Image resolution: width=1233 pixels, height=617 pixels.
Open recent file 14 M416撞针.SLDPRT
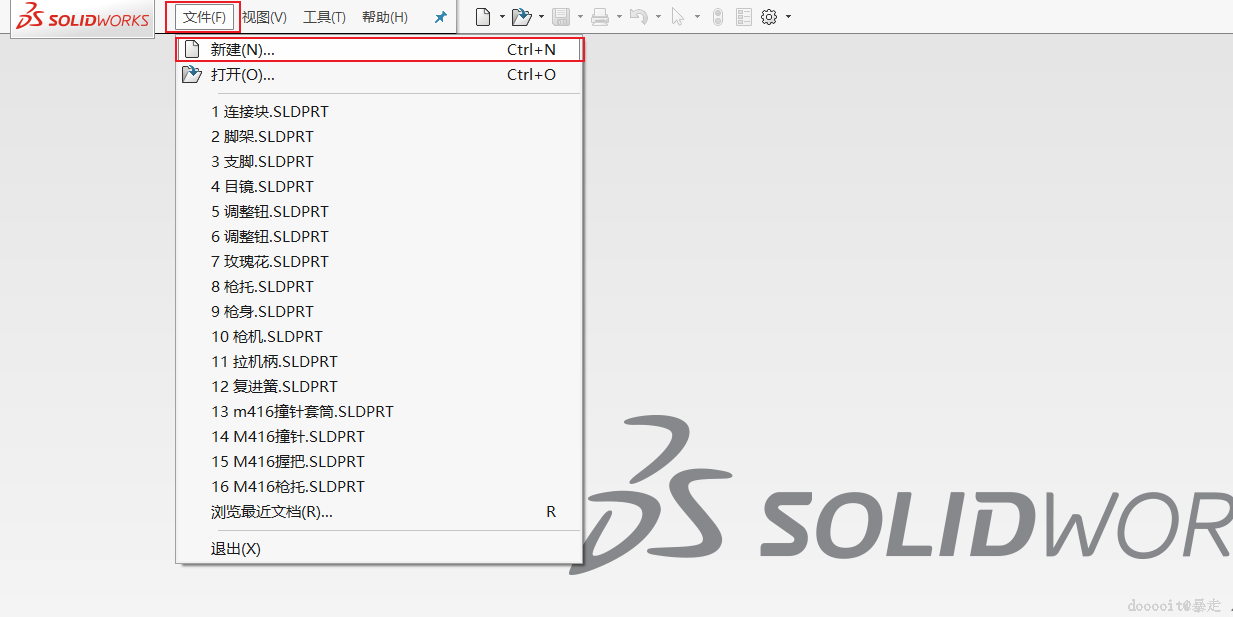(x=379, y=436)
